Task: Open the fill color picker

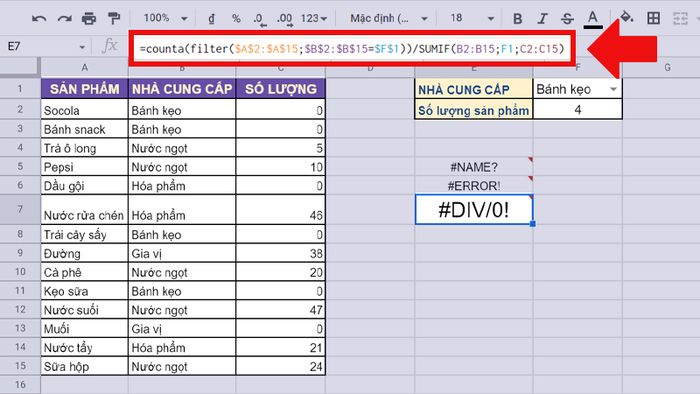Action: click(627, 18)
